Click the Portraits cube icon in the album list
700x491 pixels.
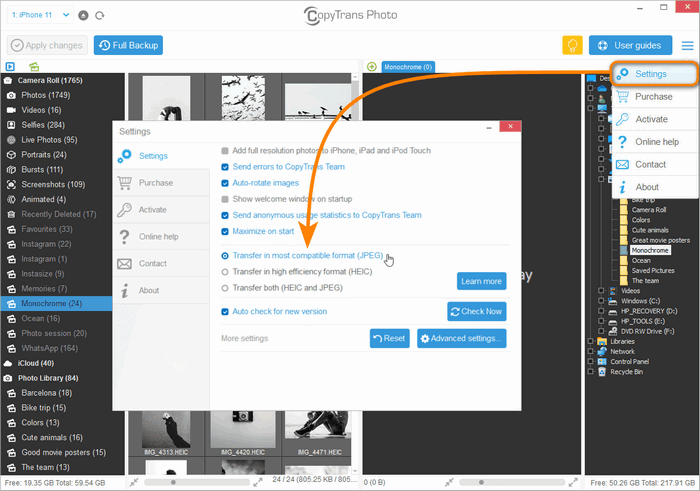[11, 155]
